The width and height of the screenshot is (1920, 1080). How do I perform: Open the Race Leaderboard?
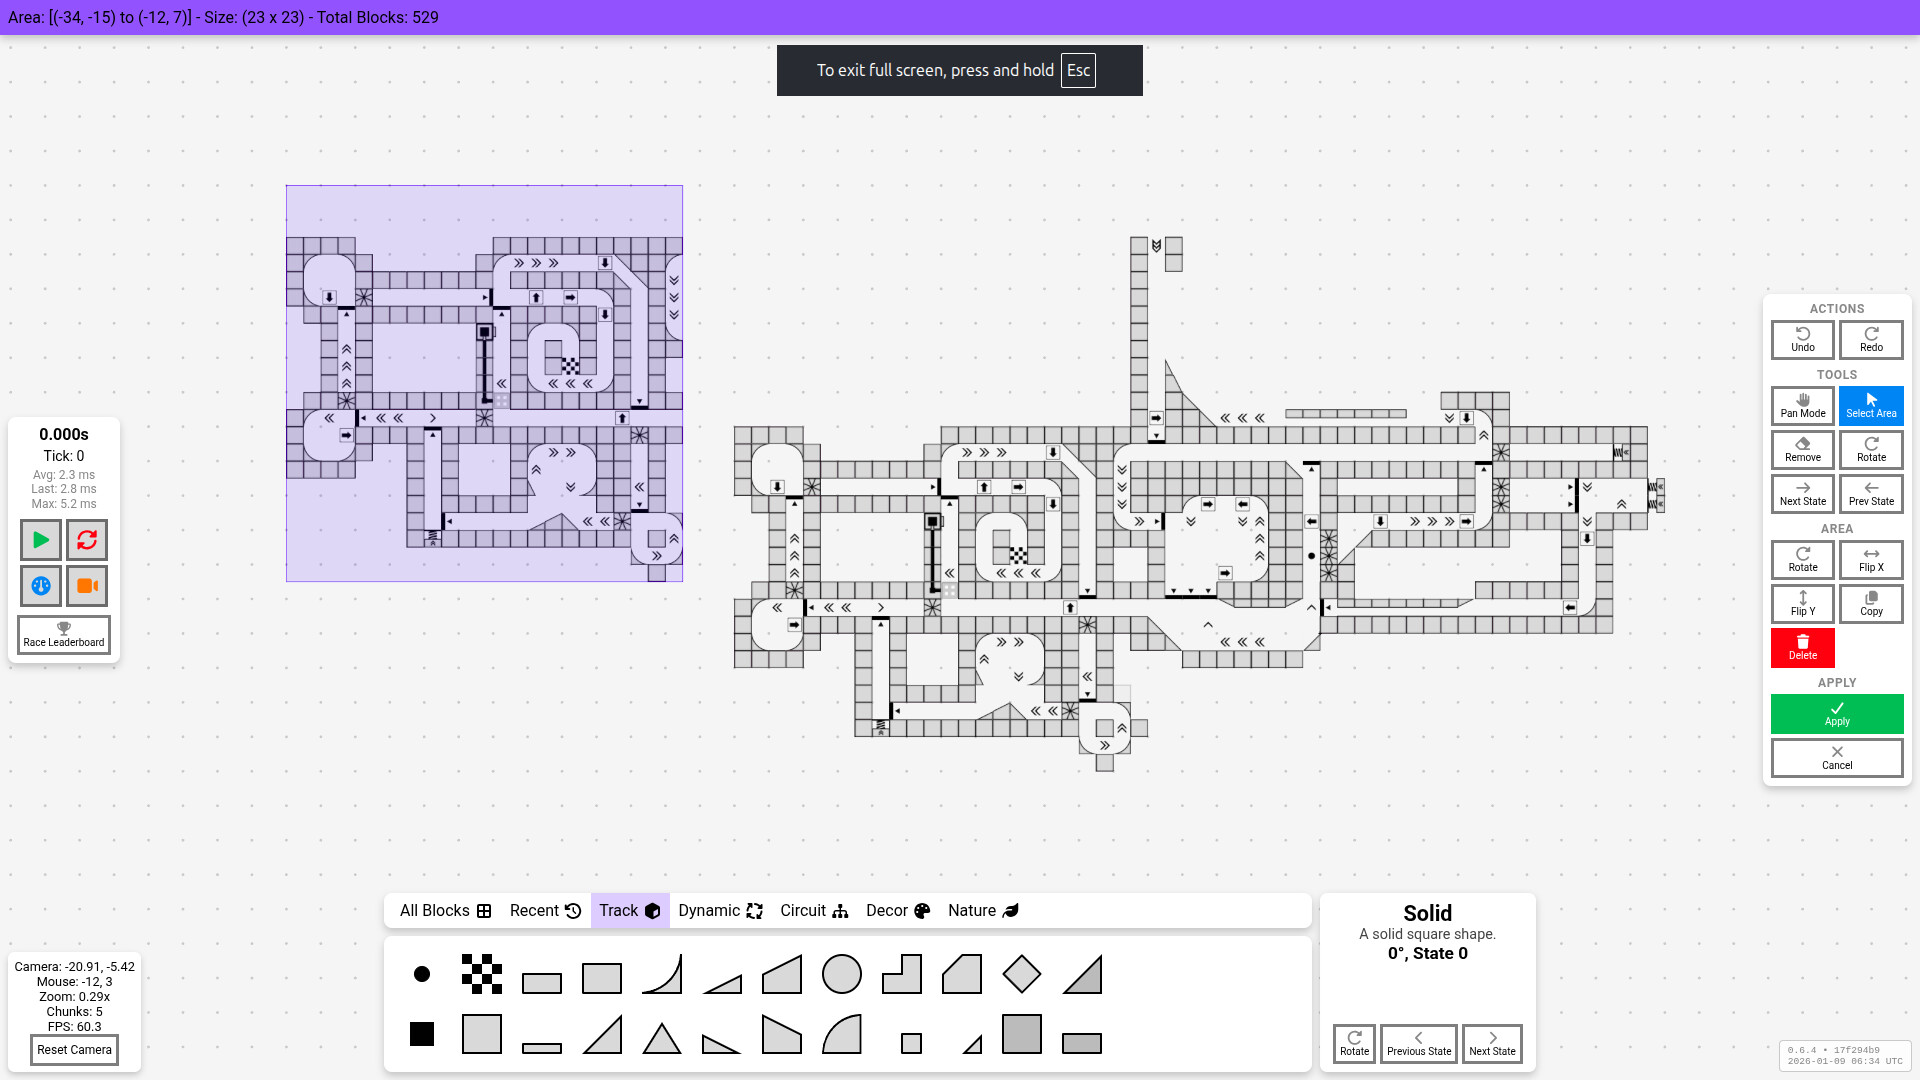[x=63, y=634]
